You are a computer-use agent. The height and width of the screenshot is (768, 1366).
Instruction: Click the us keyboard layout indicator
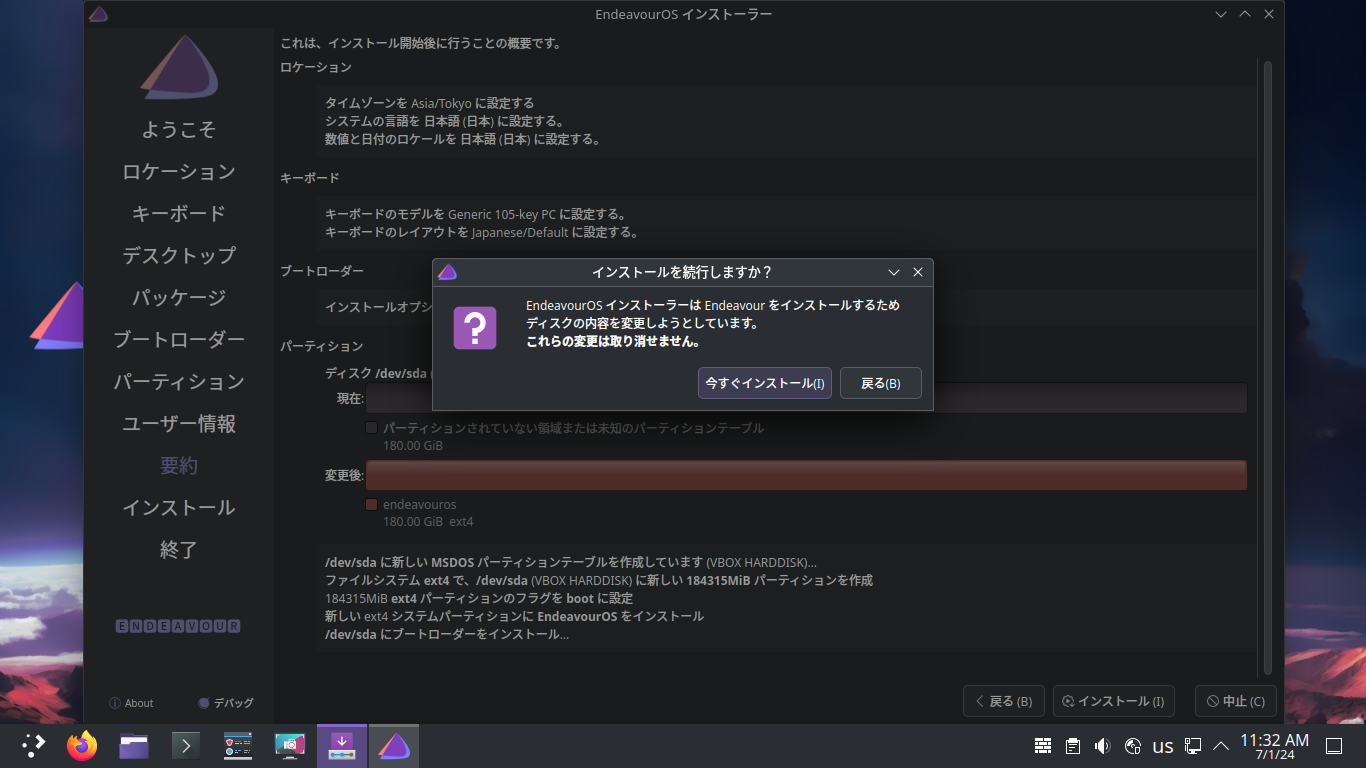coord(1162,746)
